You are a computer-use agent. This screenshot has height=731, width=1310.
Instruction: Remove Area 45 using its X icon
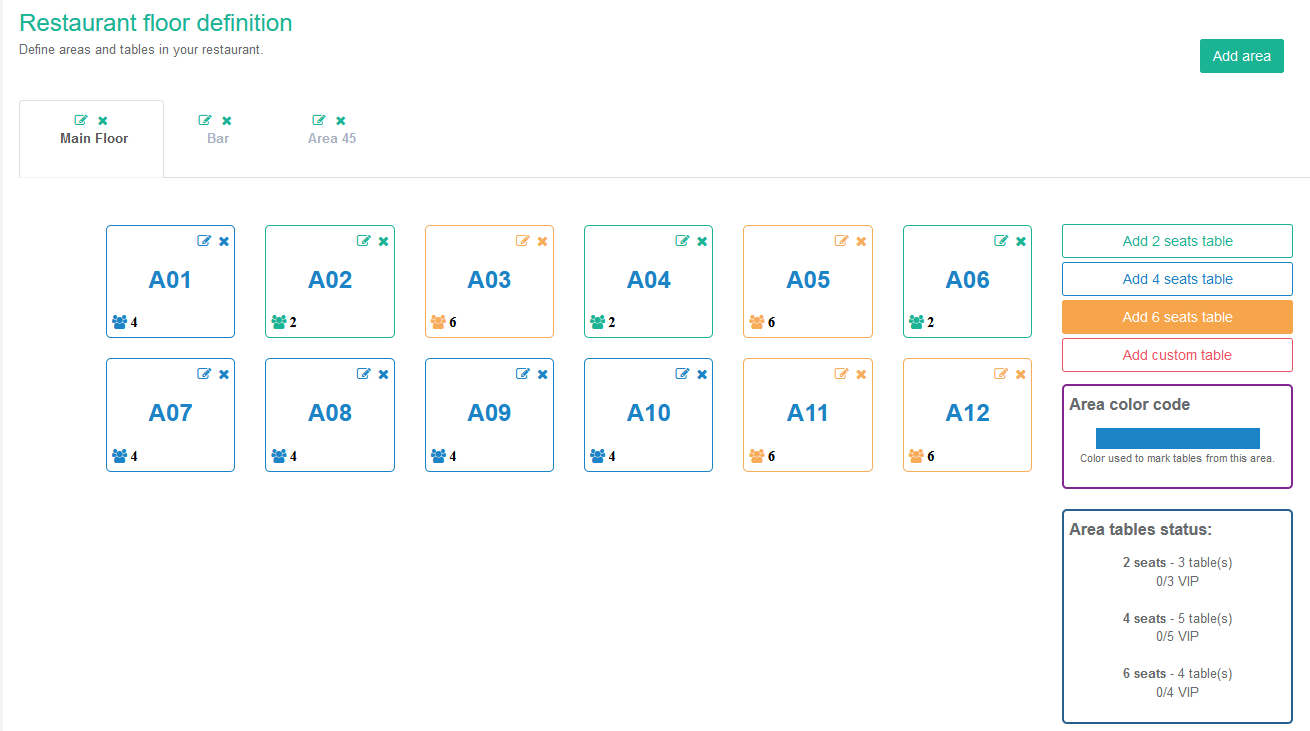tap(340, 120)
